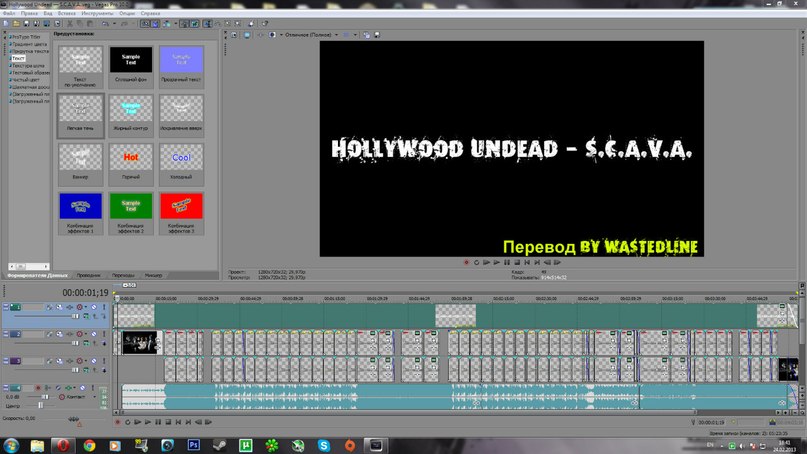Open Photoshop from the taskbar

click(194, 445)
